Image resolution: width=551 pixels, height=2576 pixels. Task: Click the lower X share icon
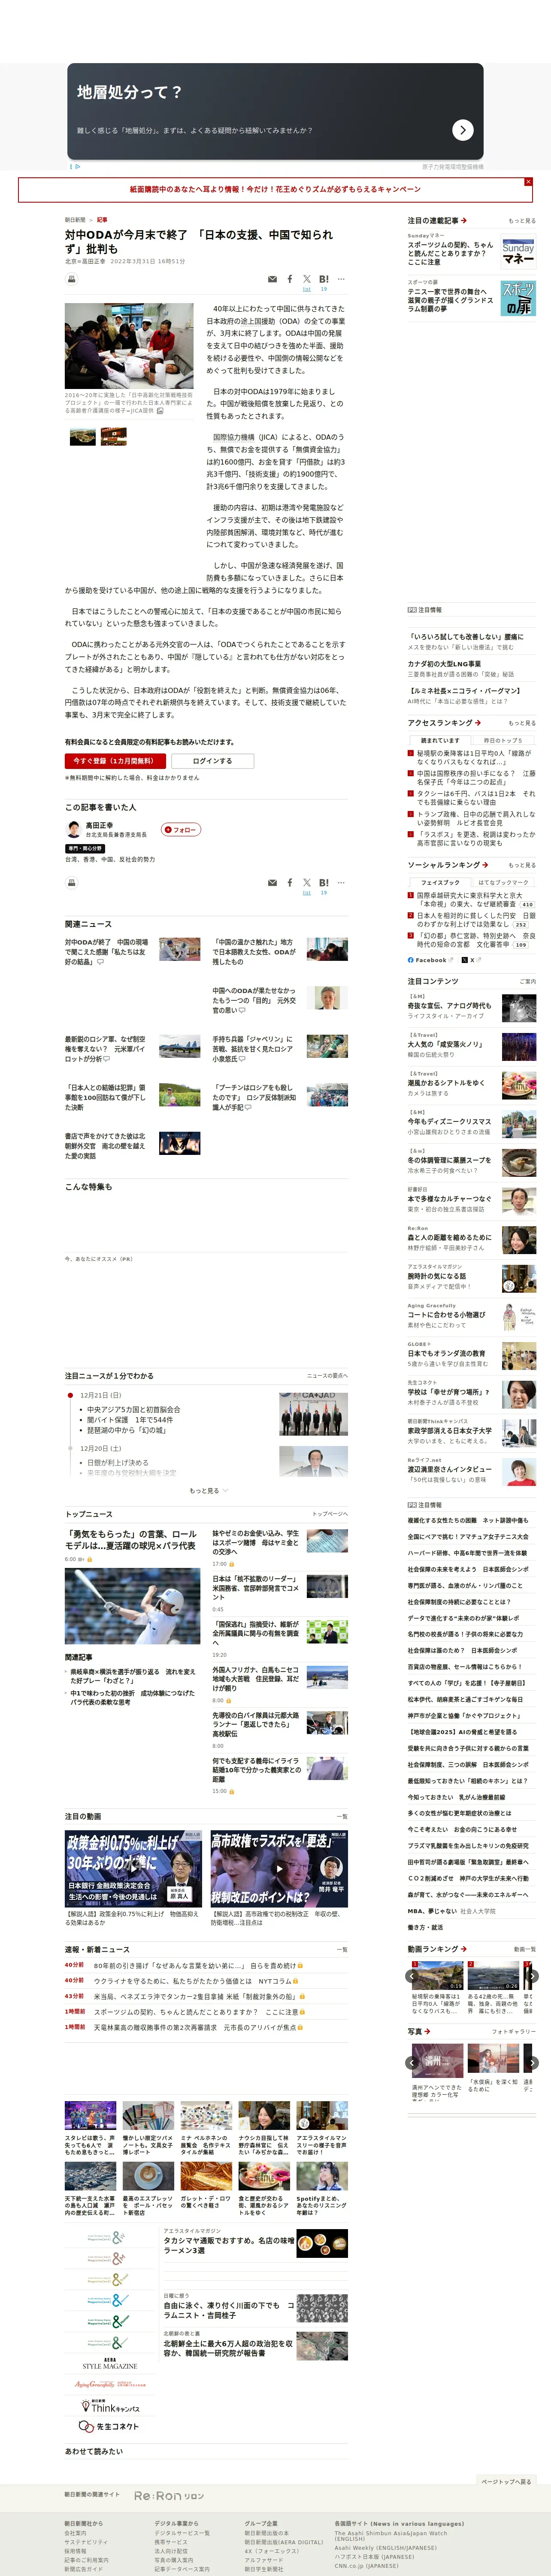tap(307, 883)
